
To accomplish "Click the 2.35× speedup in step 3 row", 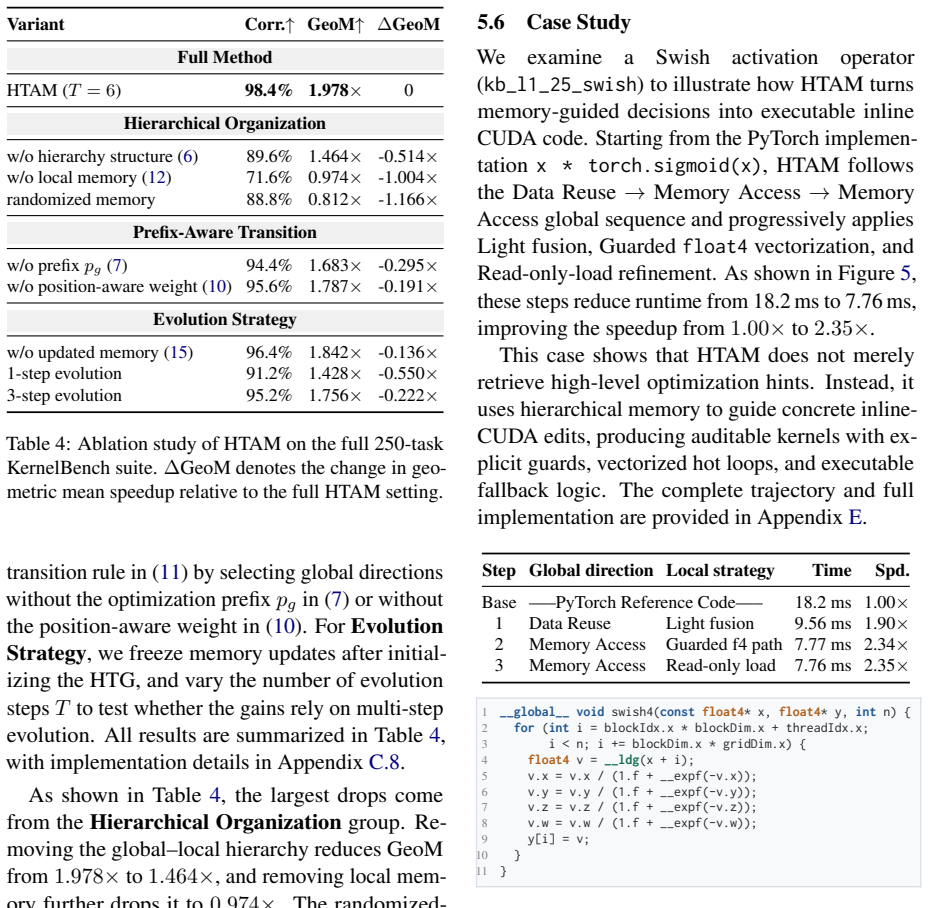I will (885, 665).
